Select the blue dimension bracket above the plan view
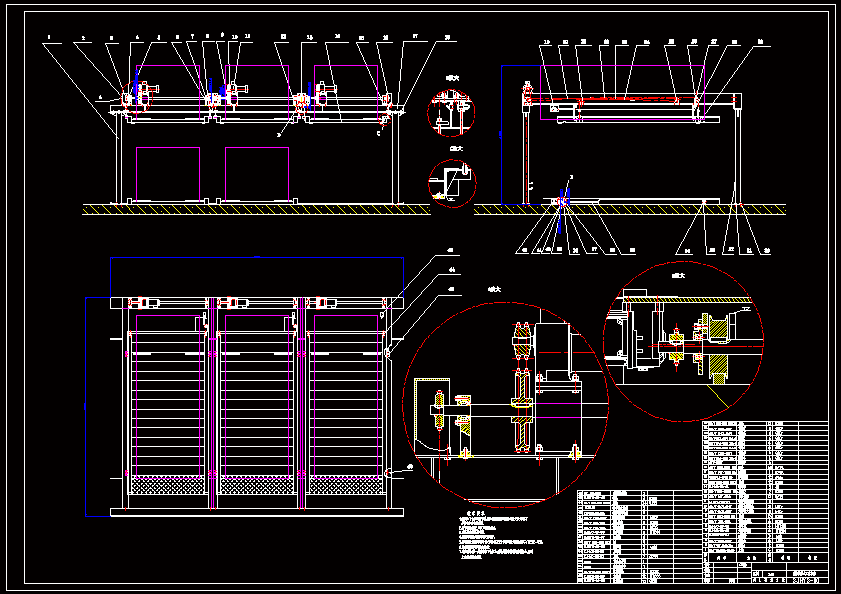This screenshot has width=841, height=594. click(x=257, y=277)
